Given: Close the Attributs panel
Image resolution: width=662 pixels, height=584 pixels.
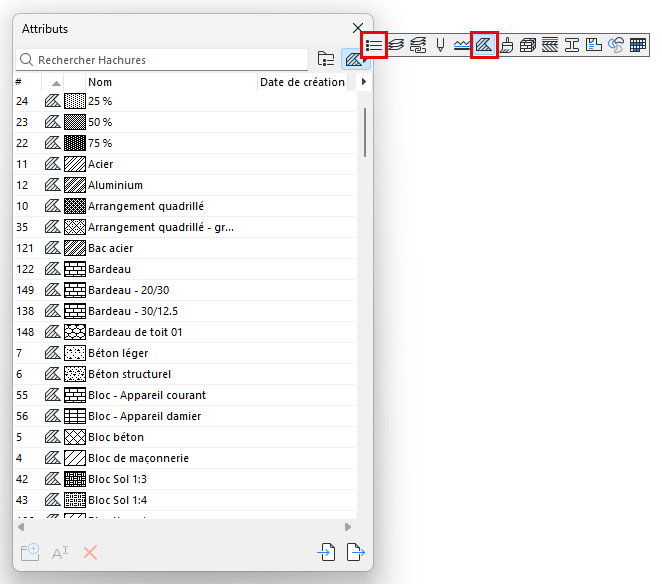Looking at the screenshot, I should point(358,28).
